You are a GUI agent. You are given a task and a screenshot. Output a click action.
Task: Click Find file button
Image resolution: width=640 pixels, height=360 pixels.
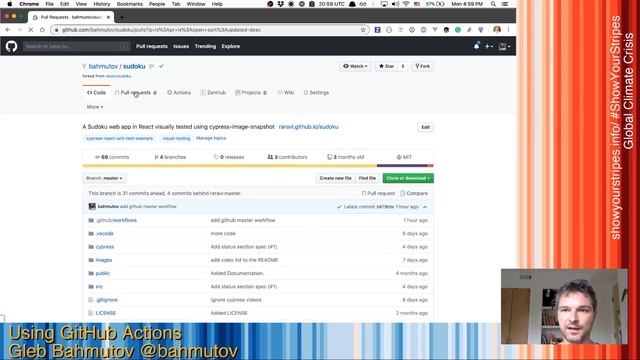point(367,178)
